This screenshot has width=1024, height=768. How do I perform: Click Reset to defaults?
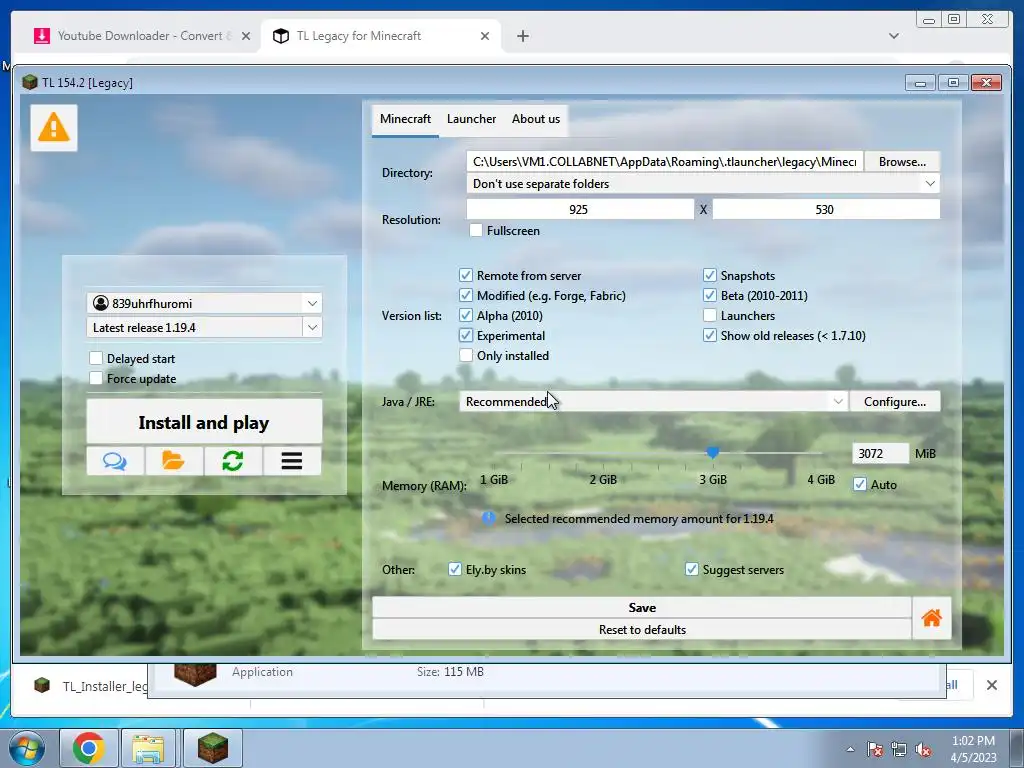point(642,630)
